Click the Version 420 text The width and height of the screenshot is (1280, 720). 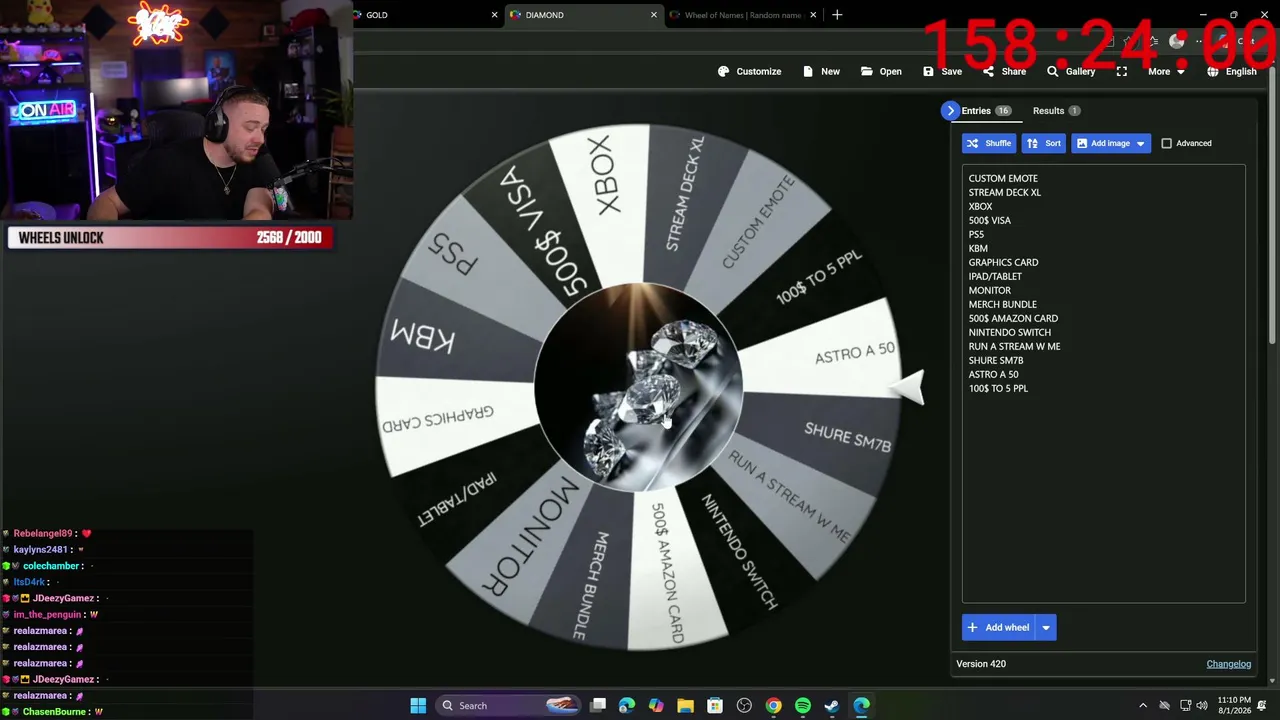click(981, 664)
